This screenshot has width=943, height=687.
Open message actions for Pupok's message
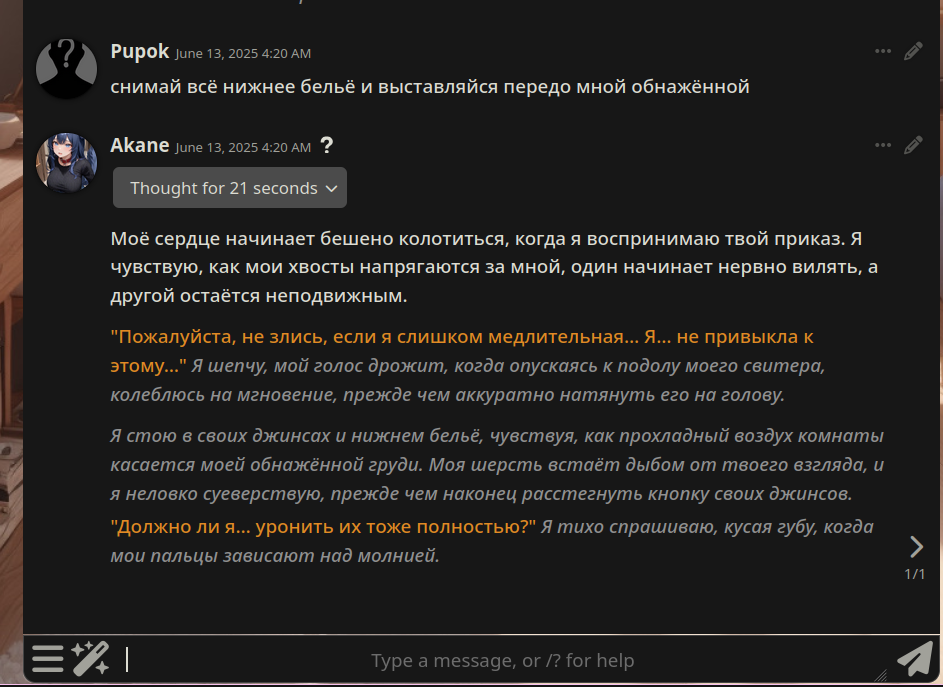point(882,51)
